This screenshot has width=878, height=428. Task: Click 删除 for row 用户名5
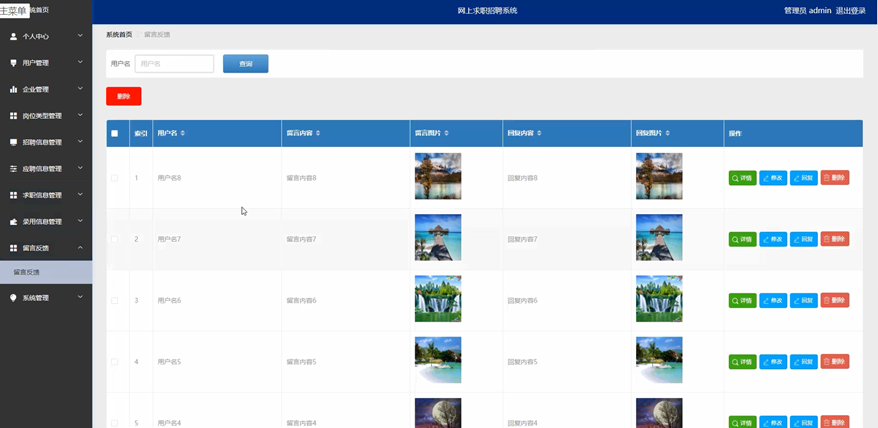[835, 362]
